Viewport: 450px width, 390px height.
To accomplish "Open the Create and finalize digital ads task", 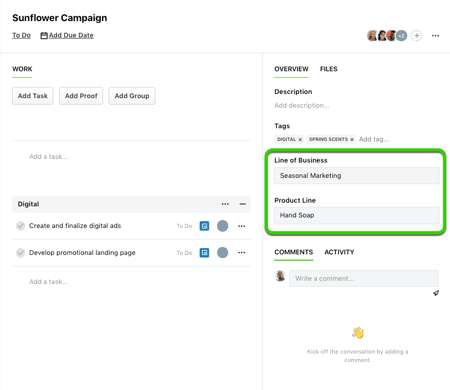I will click(75, 226).
